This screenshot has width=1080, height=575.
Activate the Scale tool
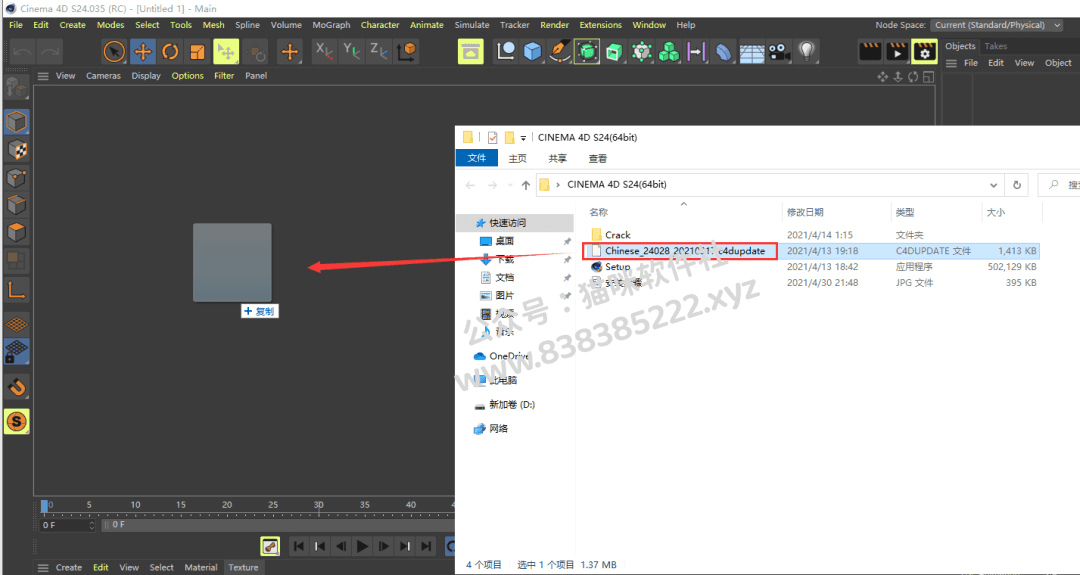click(198, 52)
